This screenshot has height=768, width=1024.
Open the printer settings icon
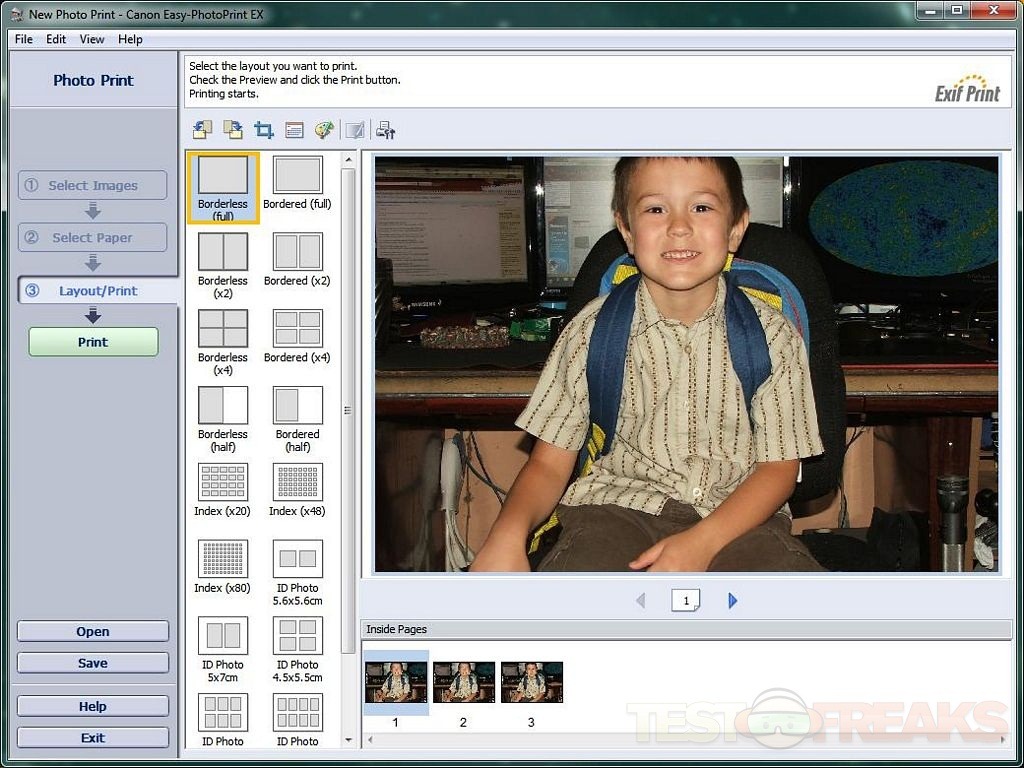[386, 130]
